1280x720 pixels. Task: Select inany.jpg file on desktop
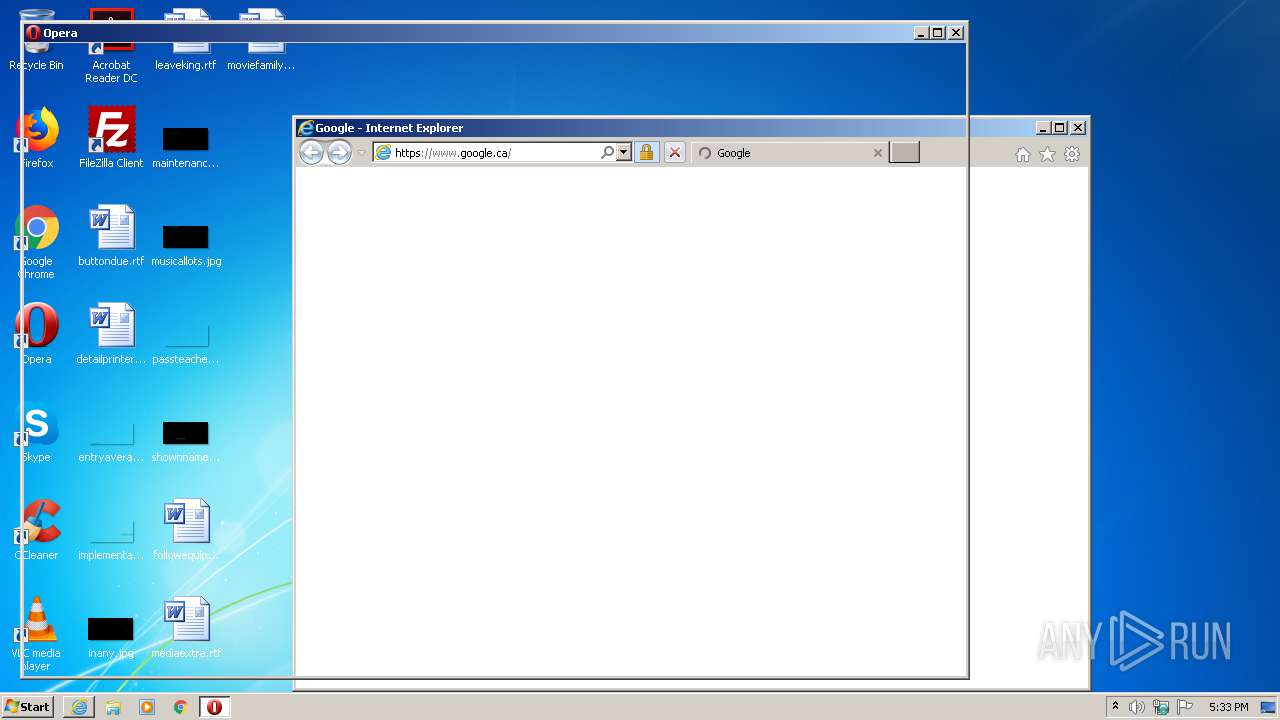pos(111,636)
